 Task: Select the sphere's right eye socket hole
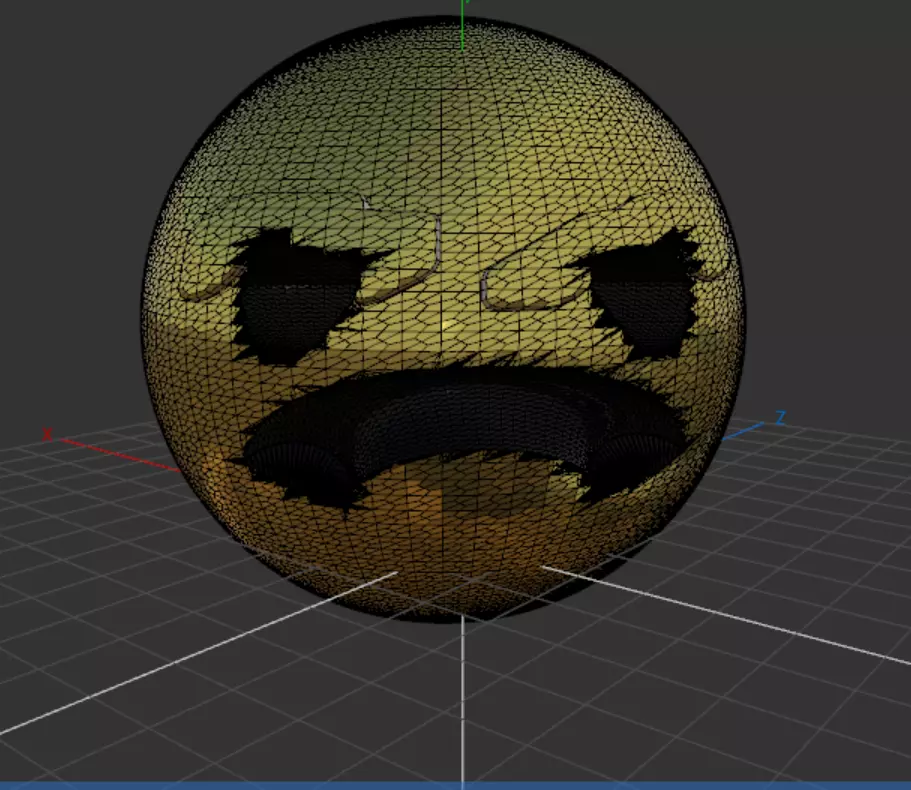tap(639, 293)
